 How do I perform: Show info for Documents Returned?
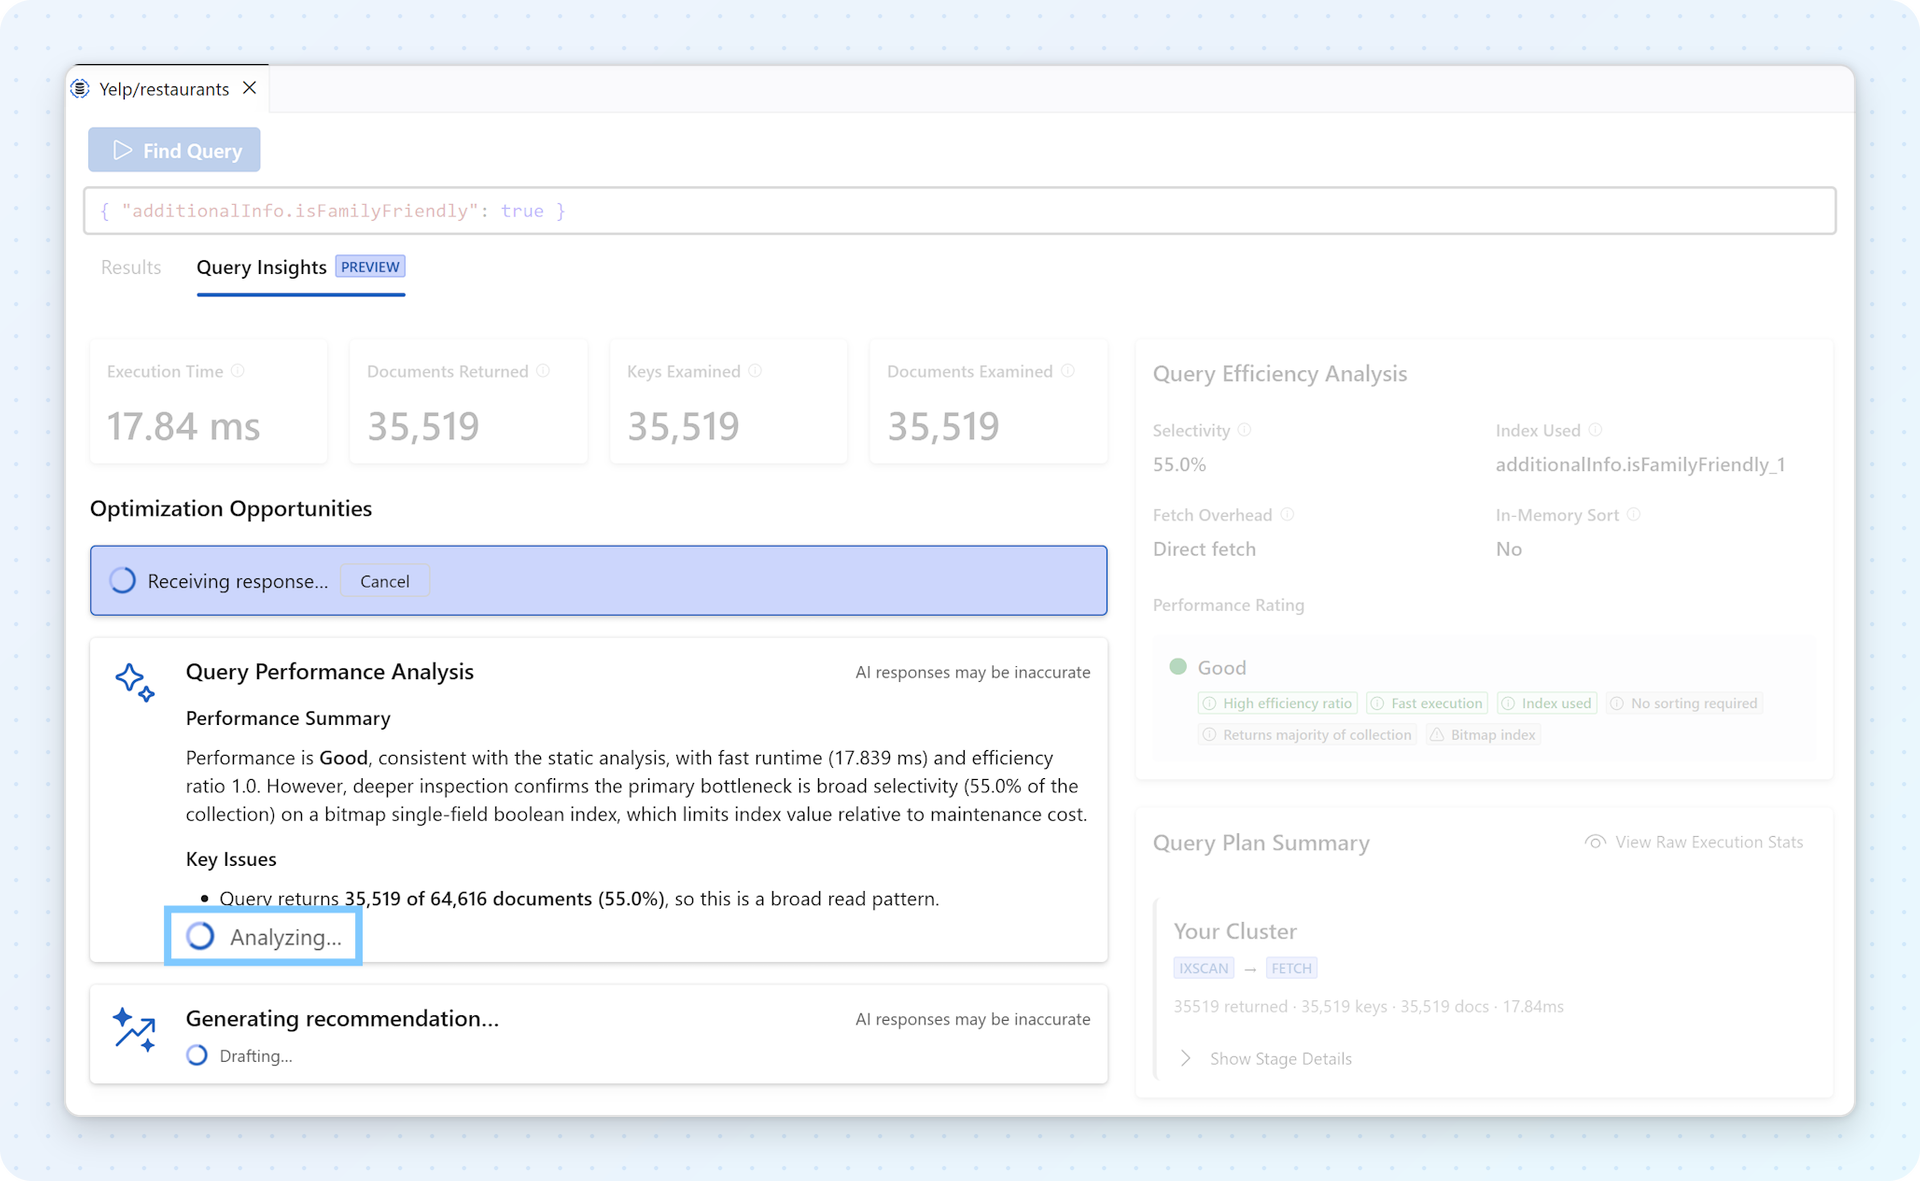[x=543, y=371]
